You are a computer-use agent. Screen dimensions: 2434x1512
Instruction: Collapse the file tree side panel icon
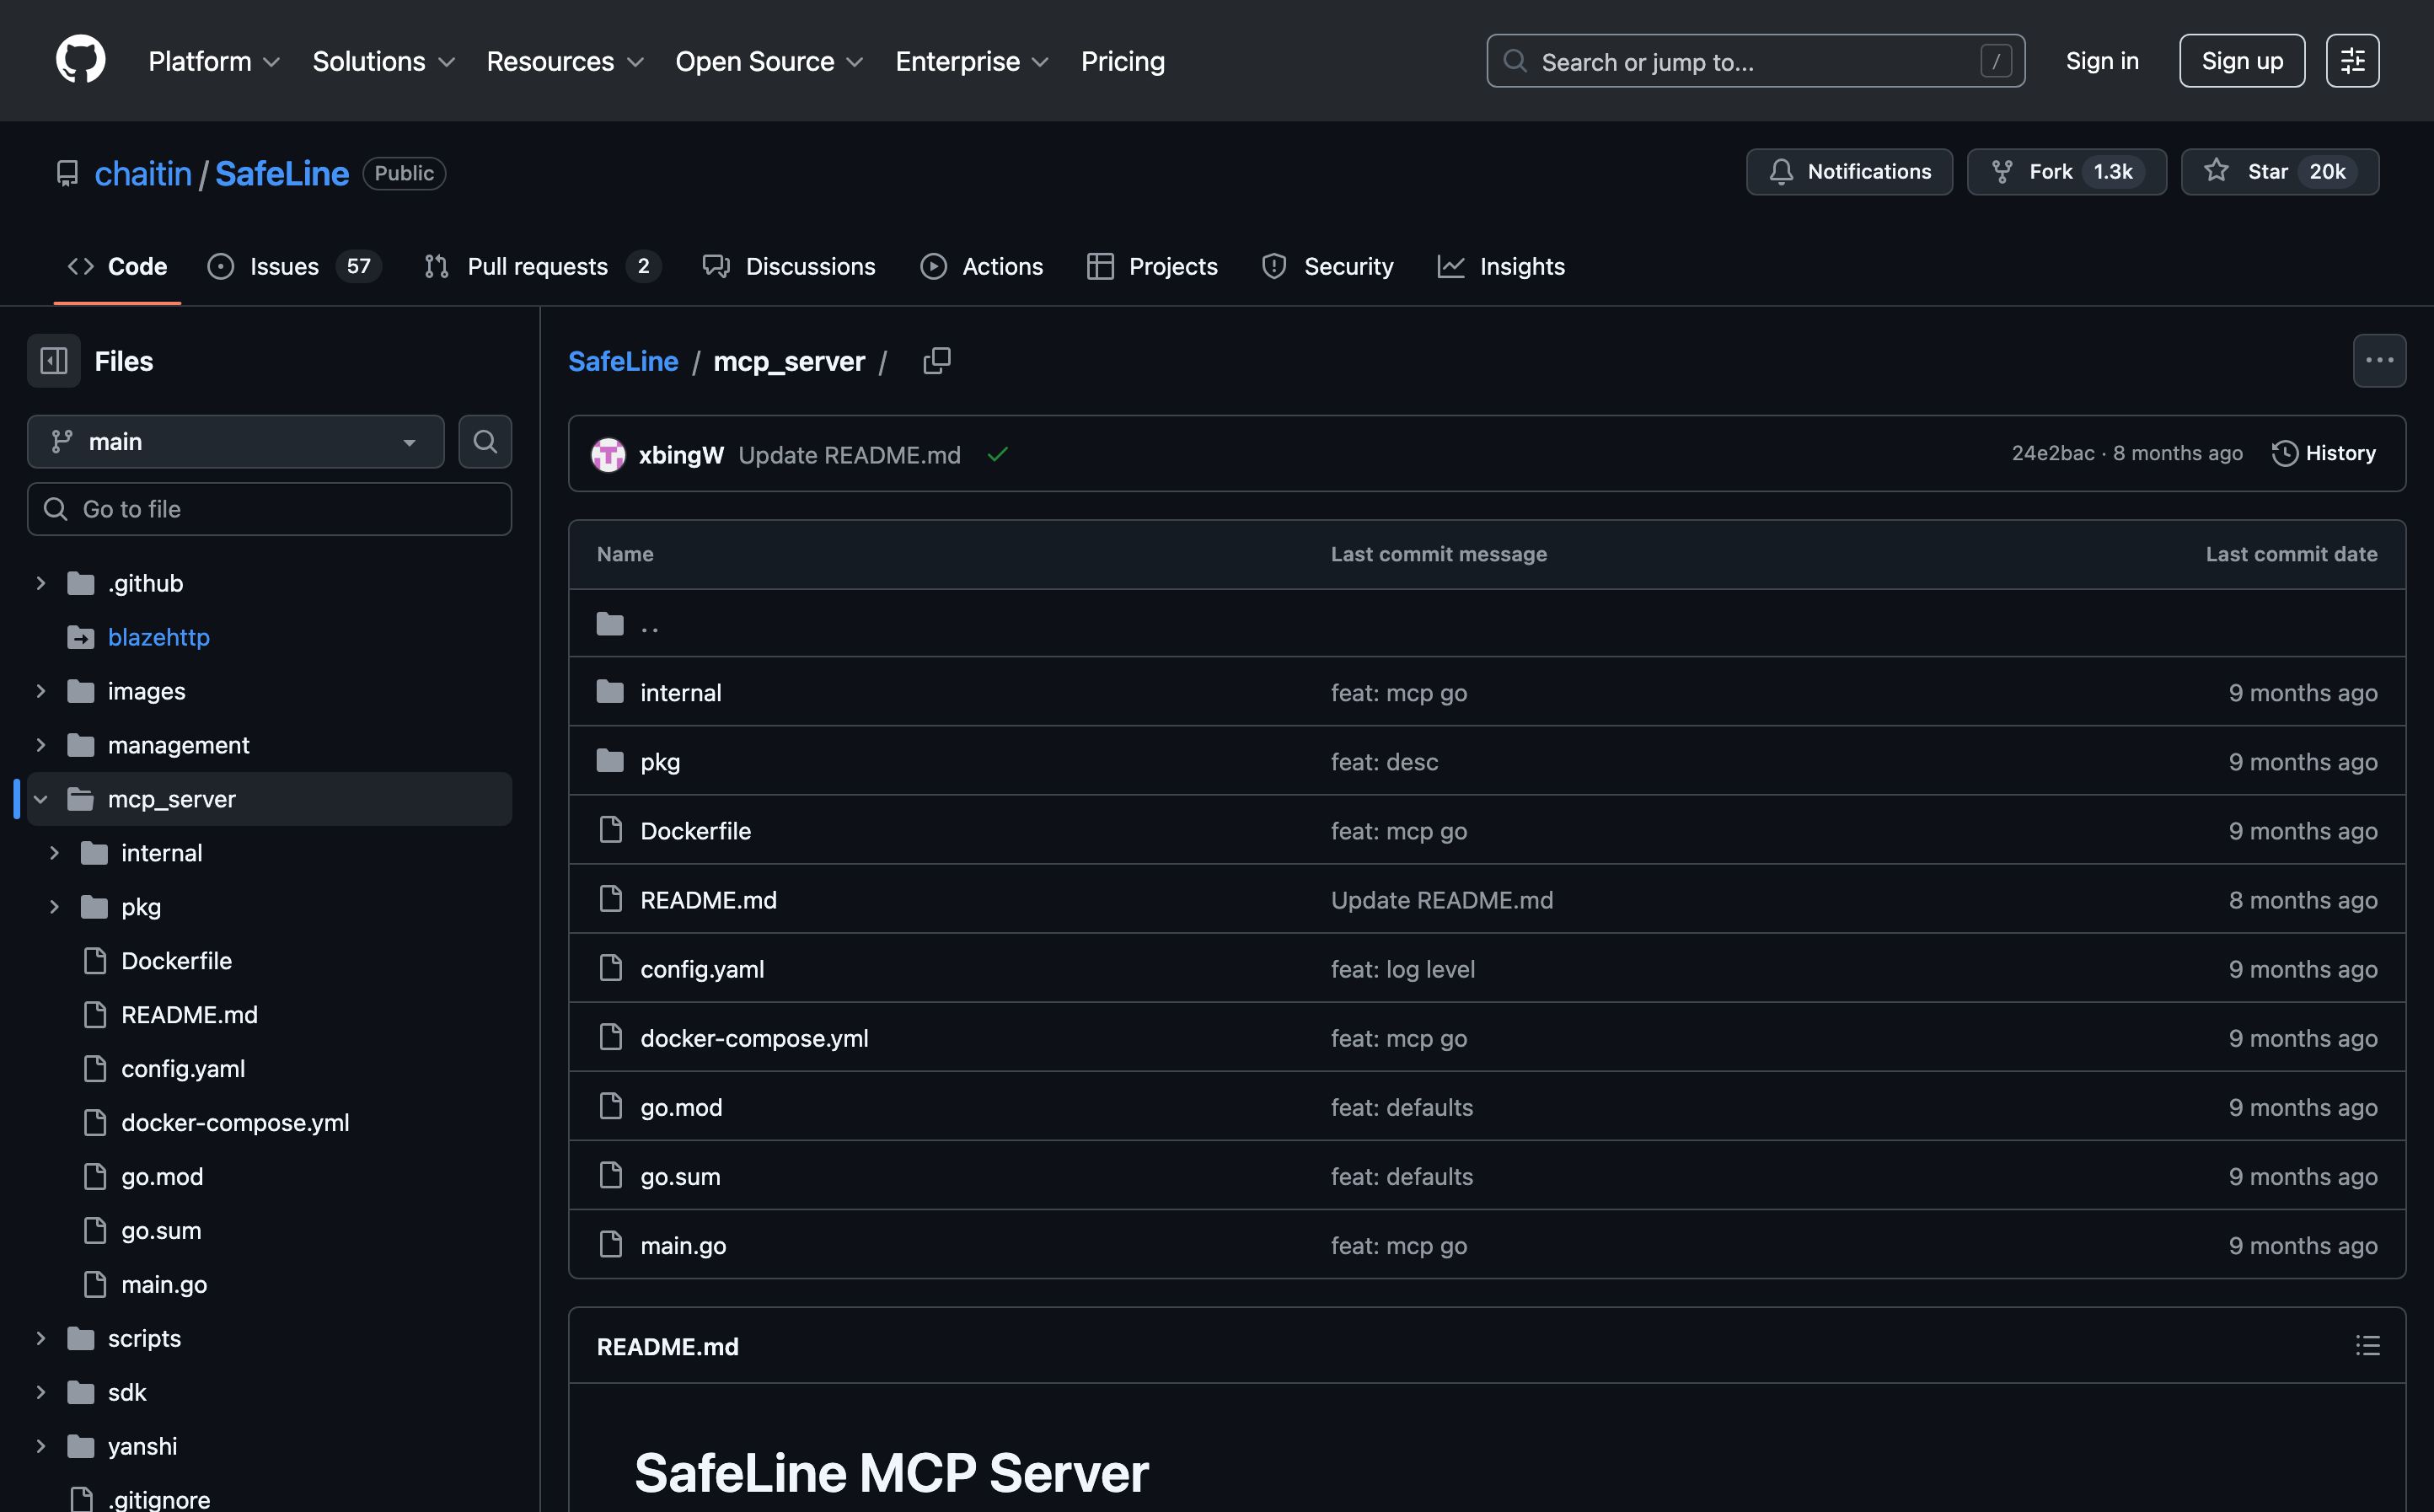pyautogui.click(x=54, y=361)
